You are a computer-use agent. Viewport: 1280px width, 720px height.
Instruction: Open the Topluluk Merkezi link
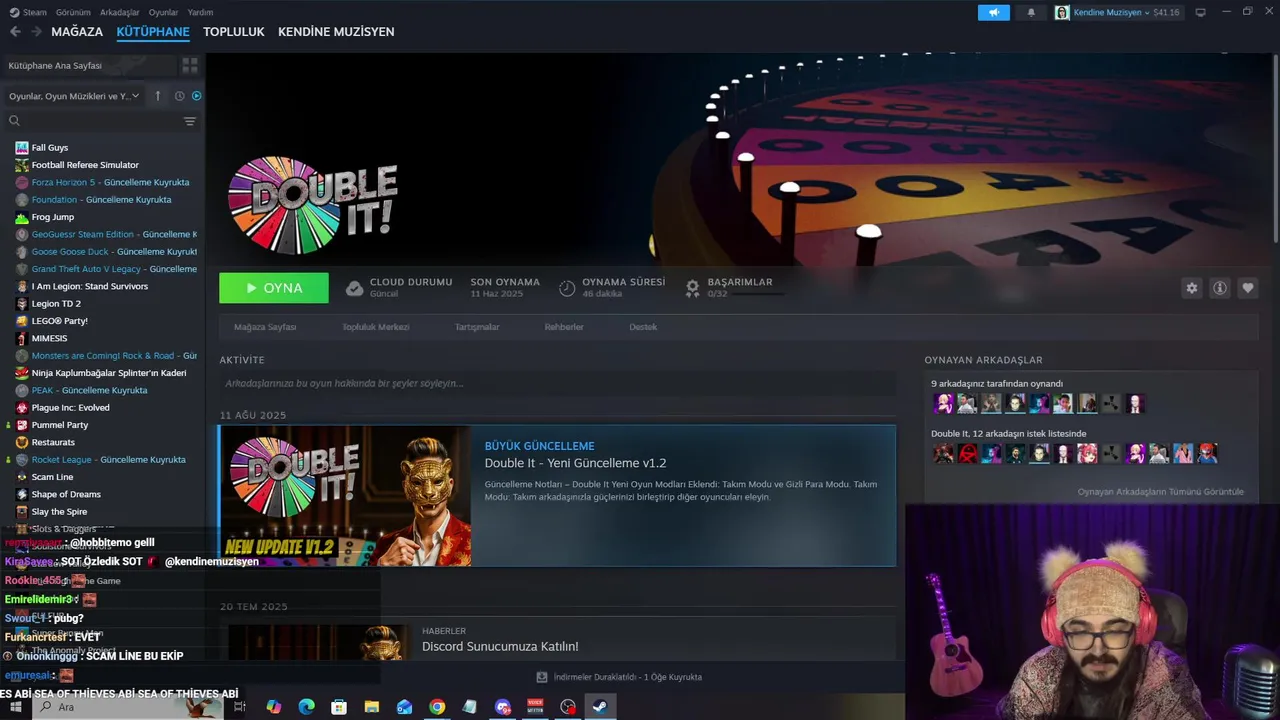point(375,327)
